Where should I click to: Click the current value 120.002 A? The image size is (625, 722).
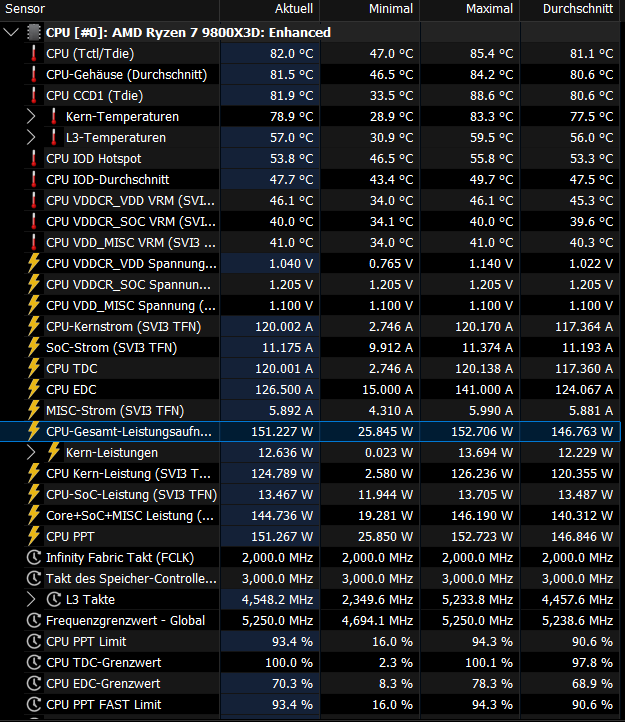tap(284, 327)
